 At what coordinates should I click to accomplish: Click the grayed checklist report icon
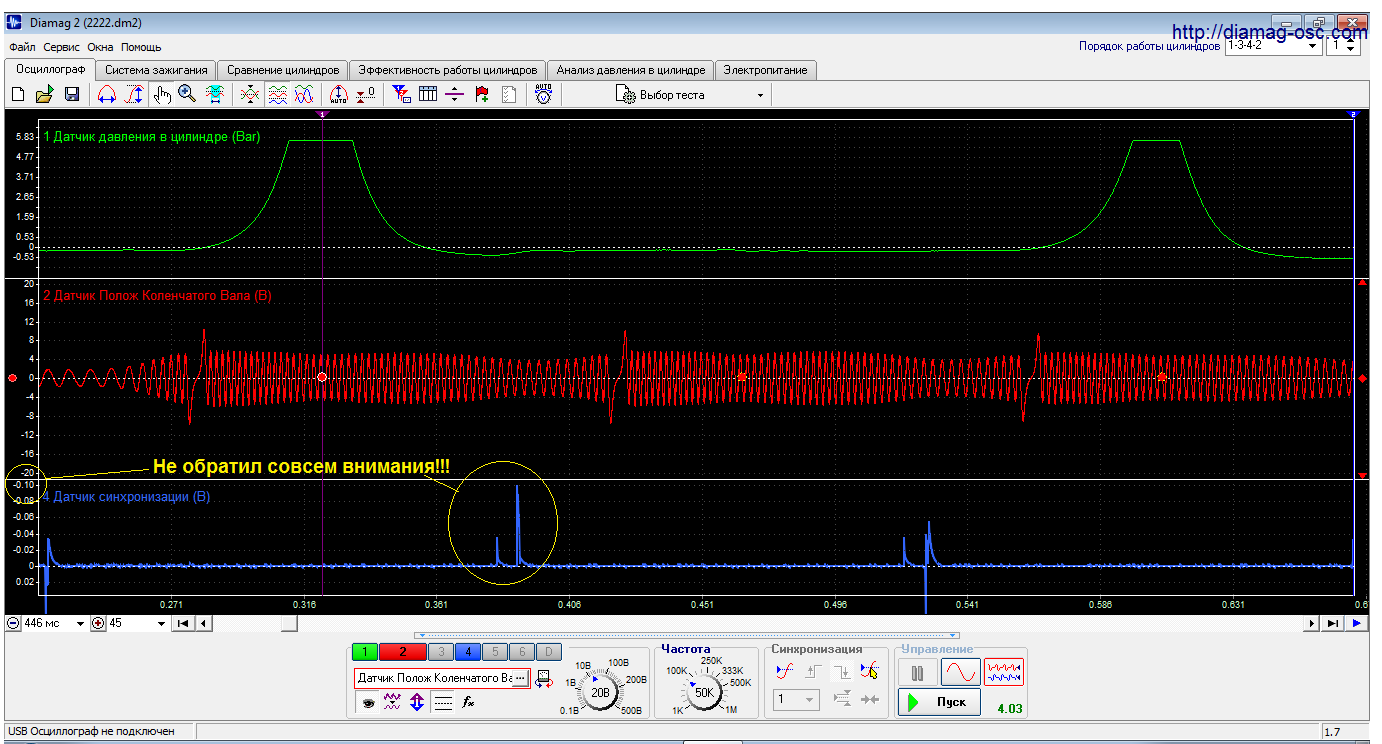(x=509, y=94)
